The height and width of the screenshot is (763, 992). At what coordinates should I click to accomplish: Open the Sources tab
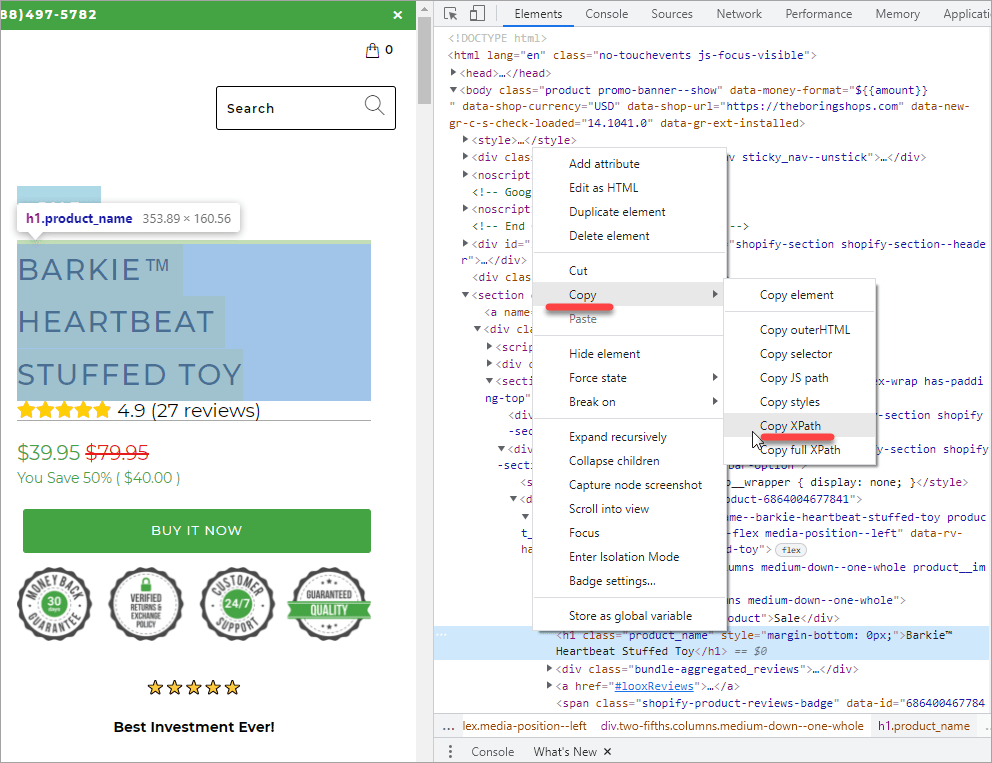[x=671, y=14]
